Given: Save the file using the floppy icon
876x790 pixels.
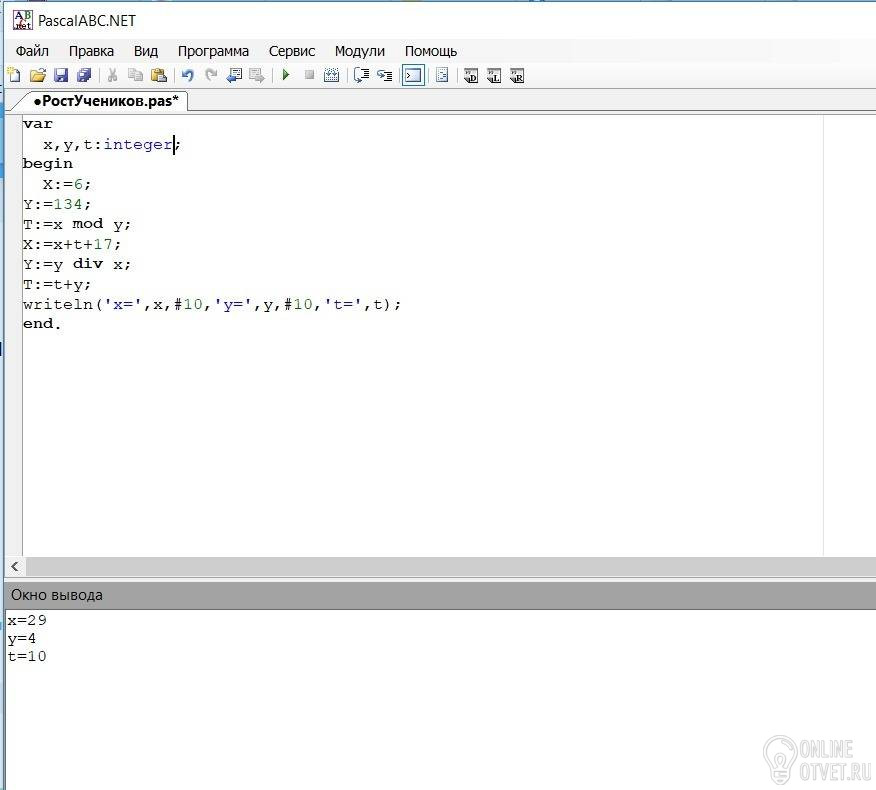Looking at the screenshot, I should (x=61, y=75).
